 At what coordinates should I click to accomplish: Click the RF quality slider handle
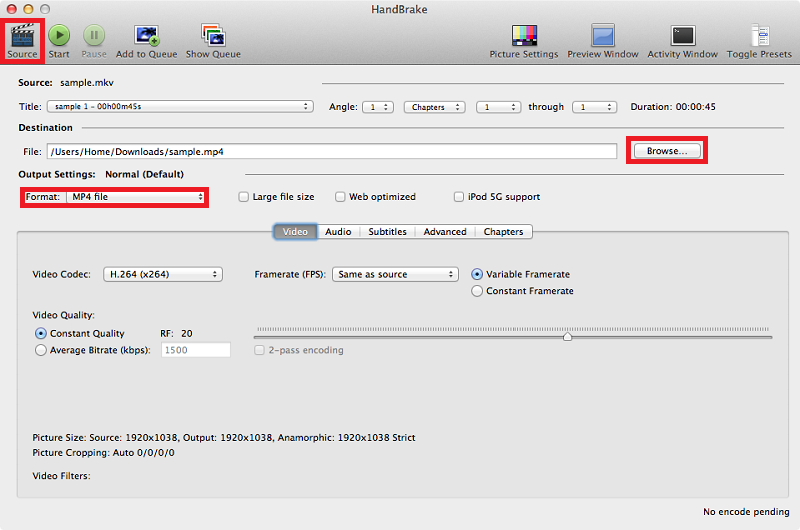coord(567,337)
